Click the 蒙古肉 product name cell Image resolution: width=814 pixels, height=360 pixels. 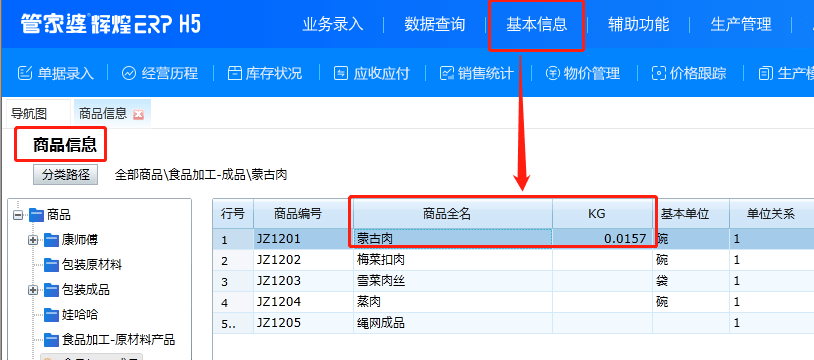click(453, 239)
